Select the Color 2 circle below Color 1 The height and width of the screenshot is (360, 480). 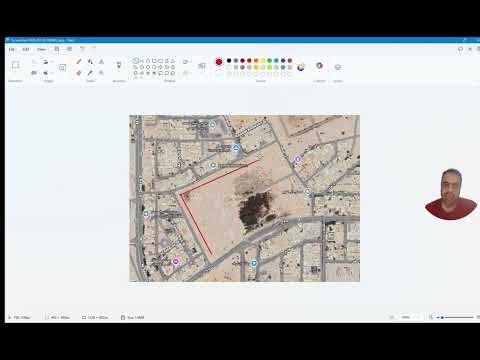click(219, 73)
